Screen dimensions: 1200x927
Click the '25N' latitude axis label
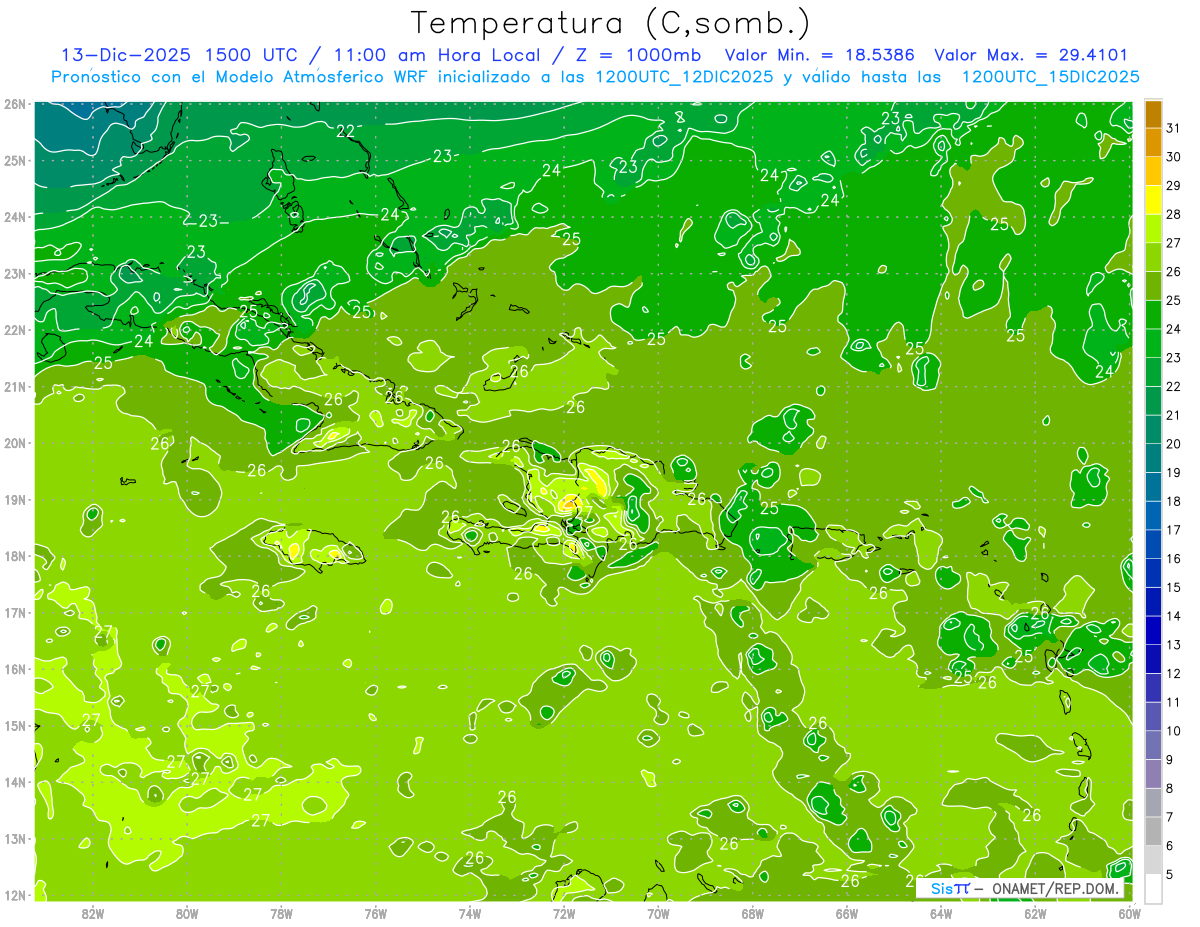click(x=14, y=160)
